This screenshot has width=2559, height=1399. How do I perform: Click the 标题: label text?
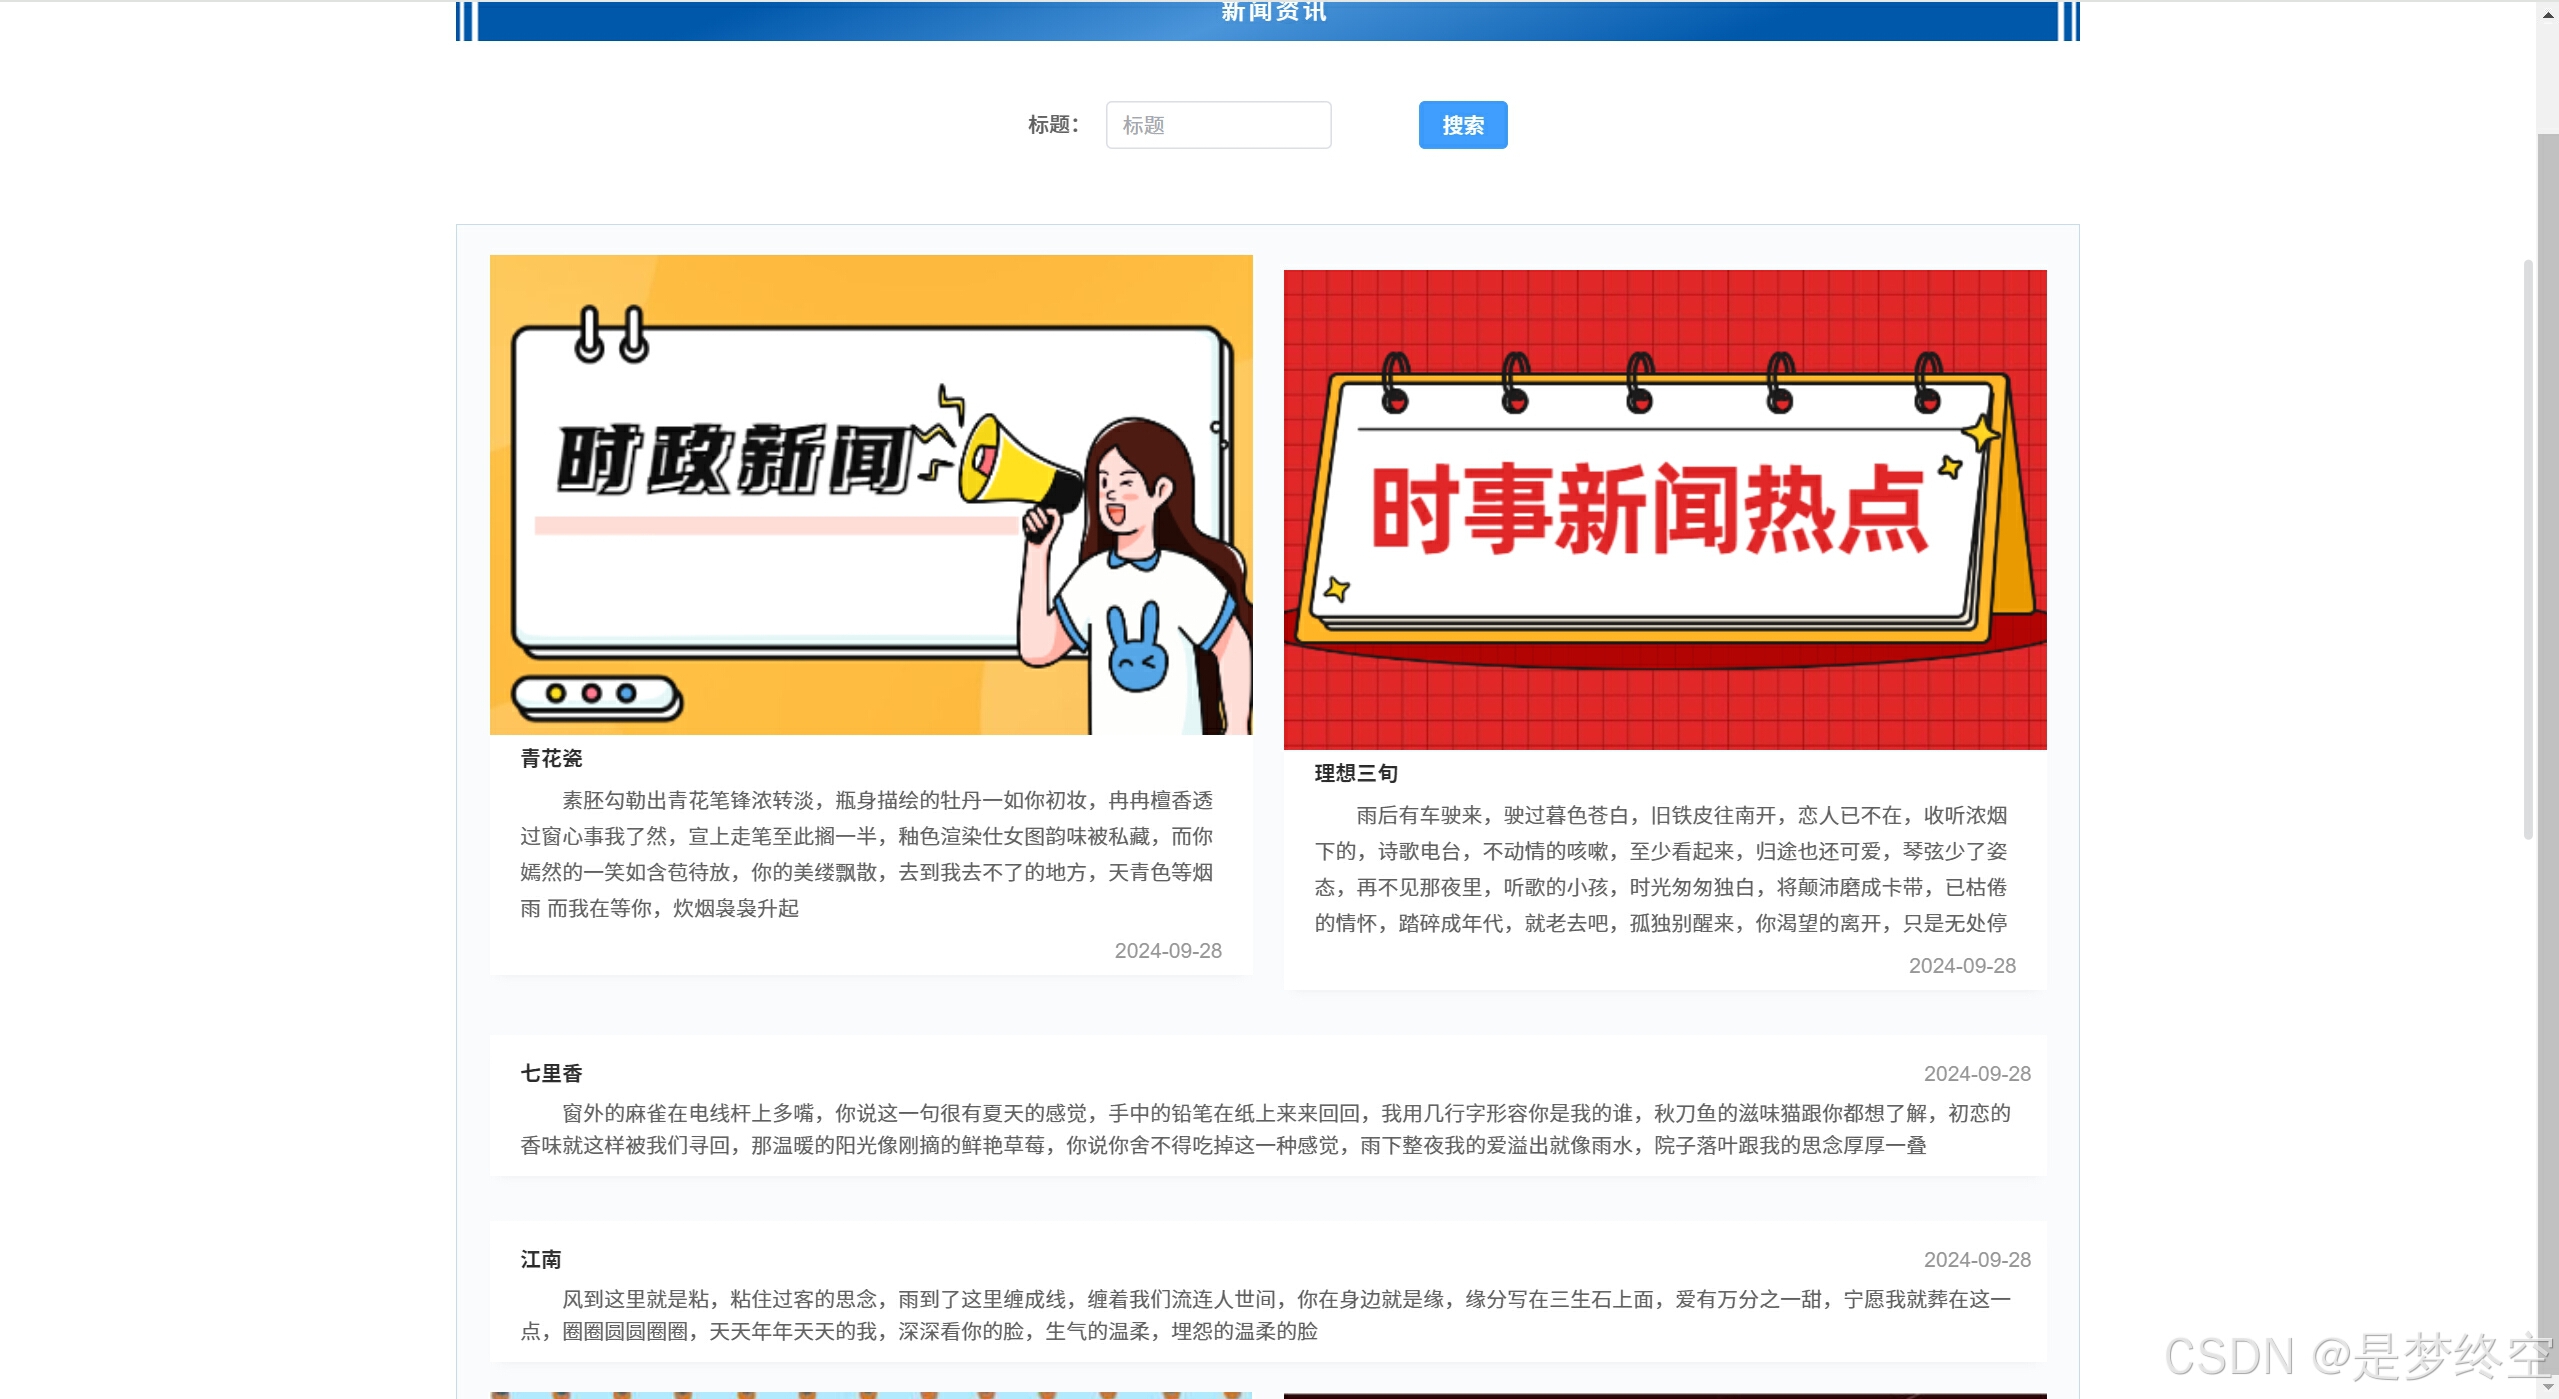1053,125
